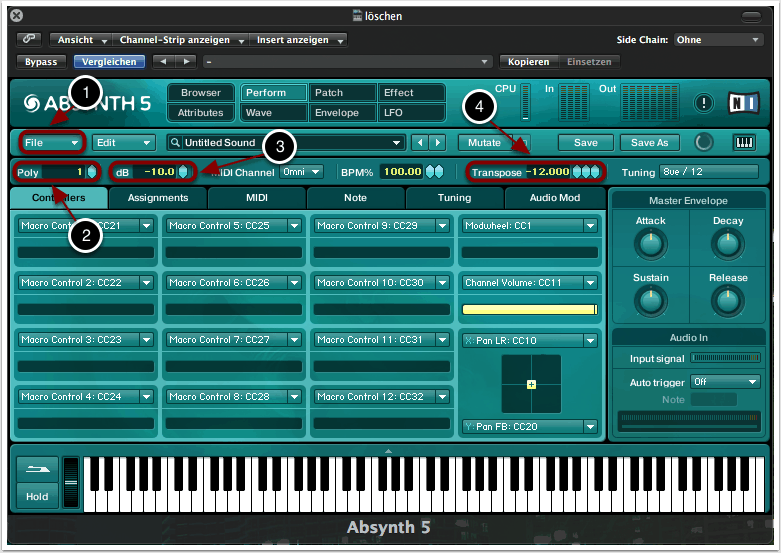Click the Attack knob in Master Envelope
Viewport: 781px width, 553px height.
(651, 243)
